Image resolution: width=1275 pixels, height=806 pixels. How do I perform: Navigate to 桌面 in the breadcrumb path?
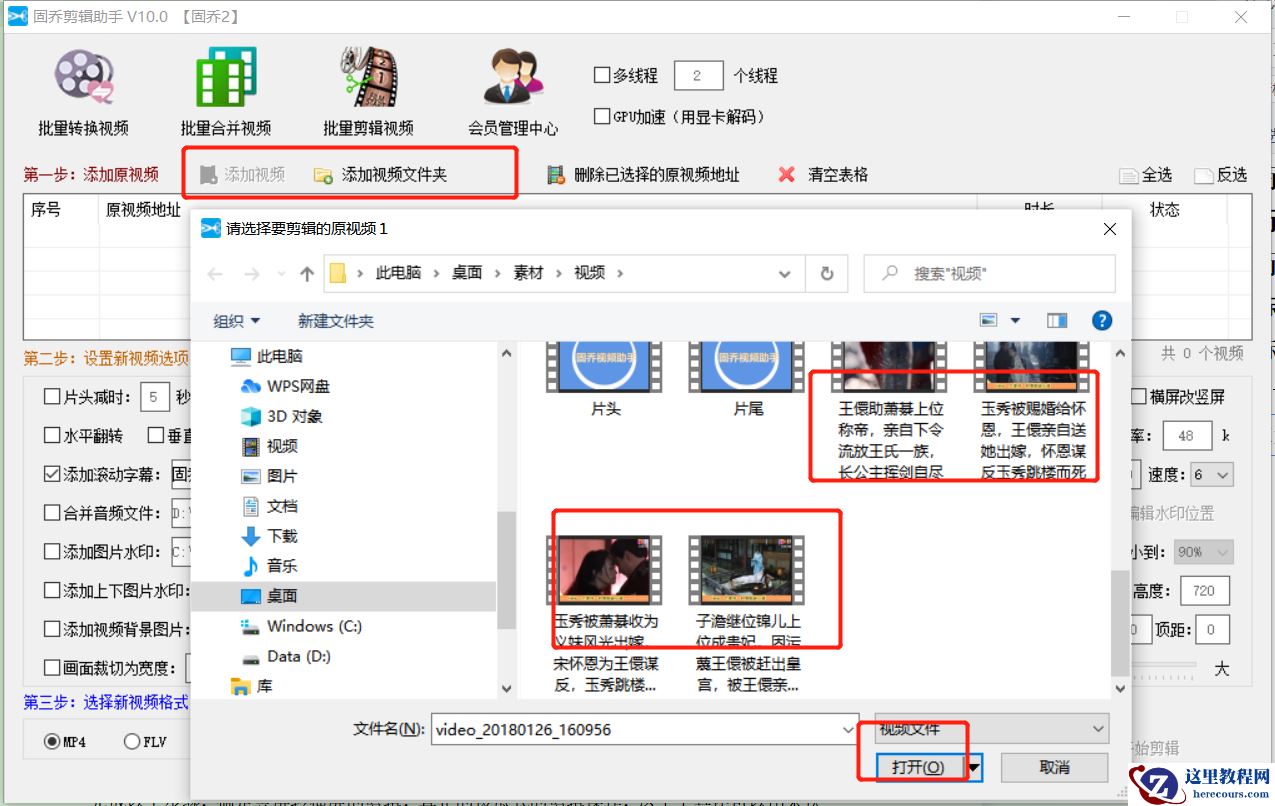[466, 271]
